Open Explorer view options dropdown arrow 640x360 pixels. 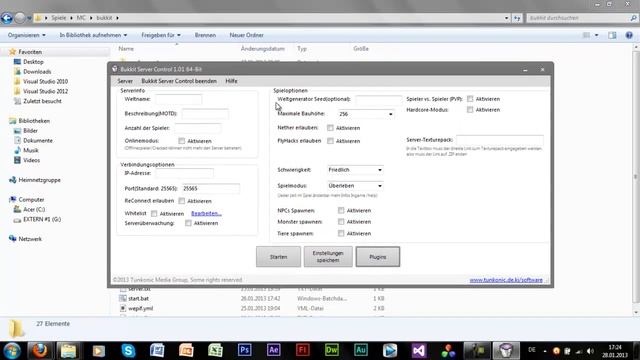(x=596, y=35)
